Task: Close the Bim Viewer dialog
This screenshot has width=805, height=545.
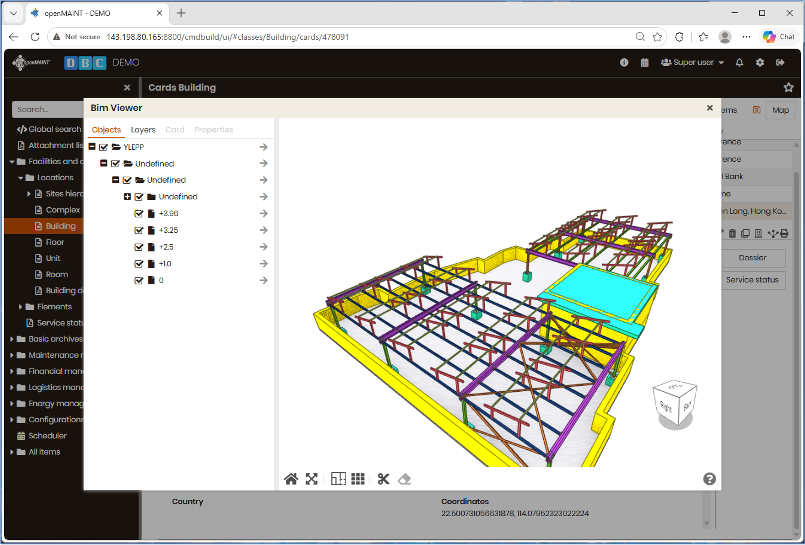Action: pos(710,108)
